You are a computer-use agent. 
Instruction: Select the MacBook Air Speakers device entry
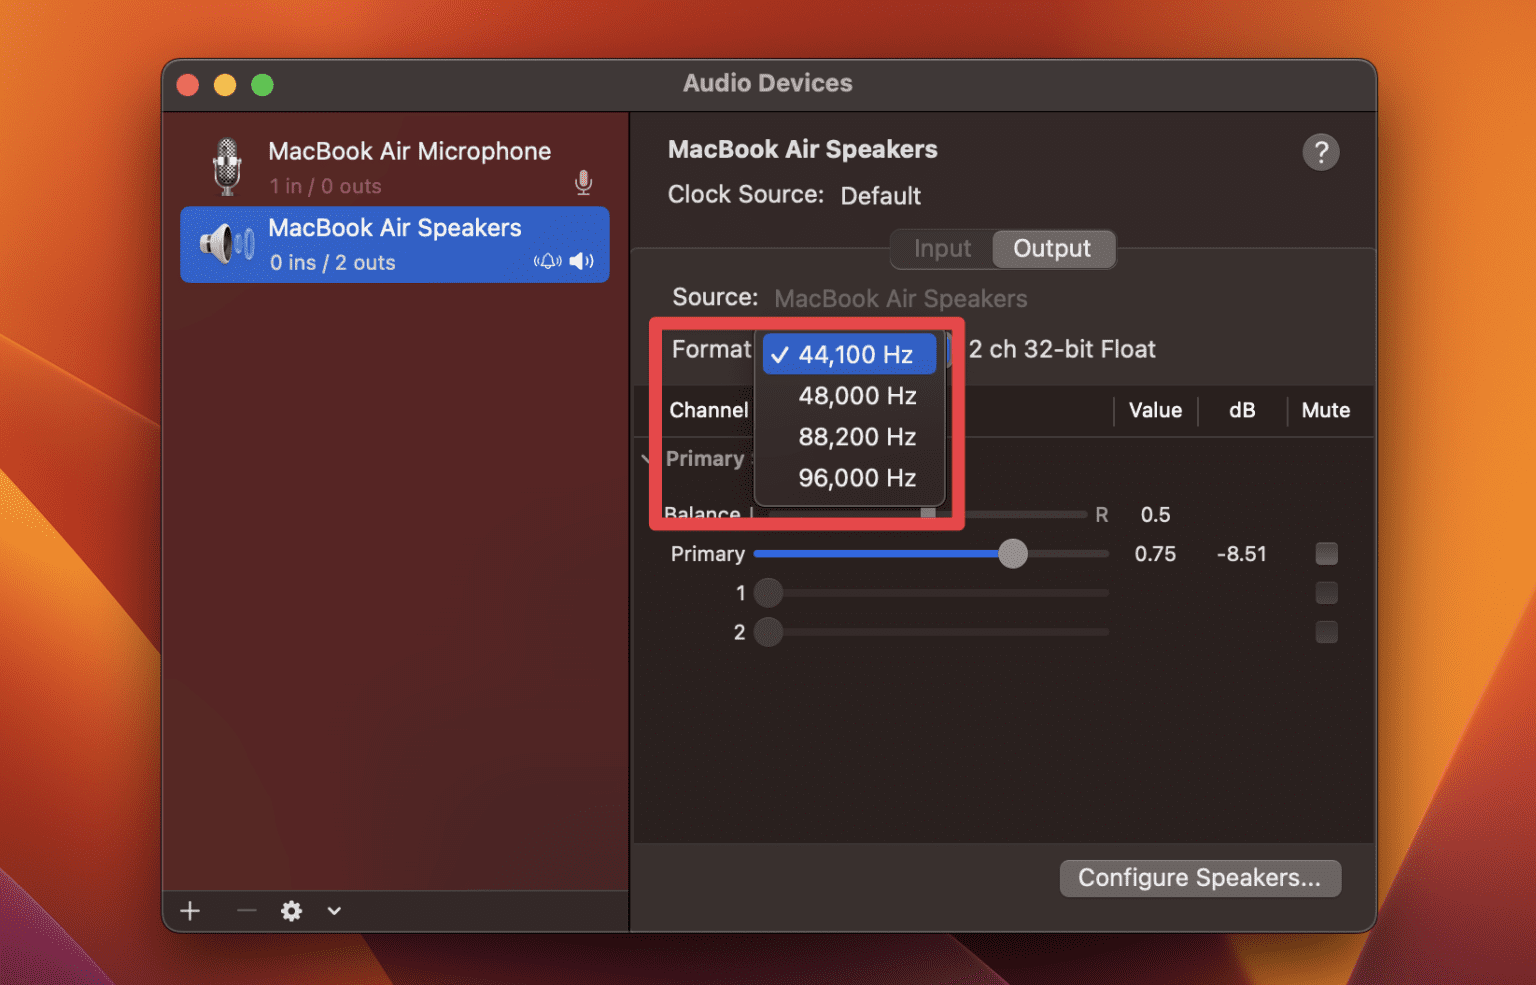point(394,244)
